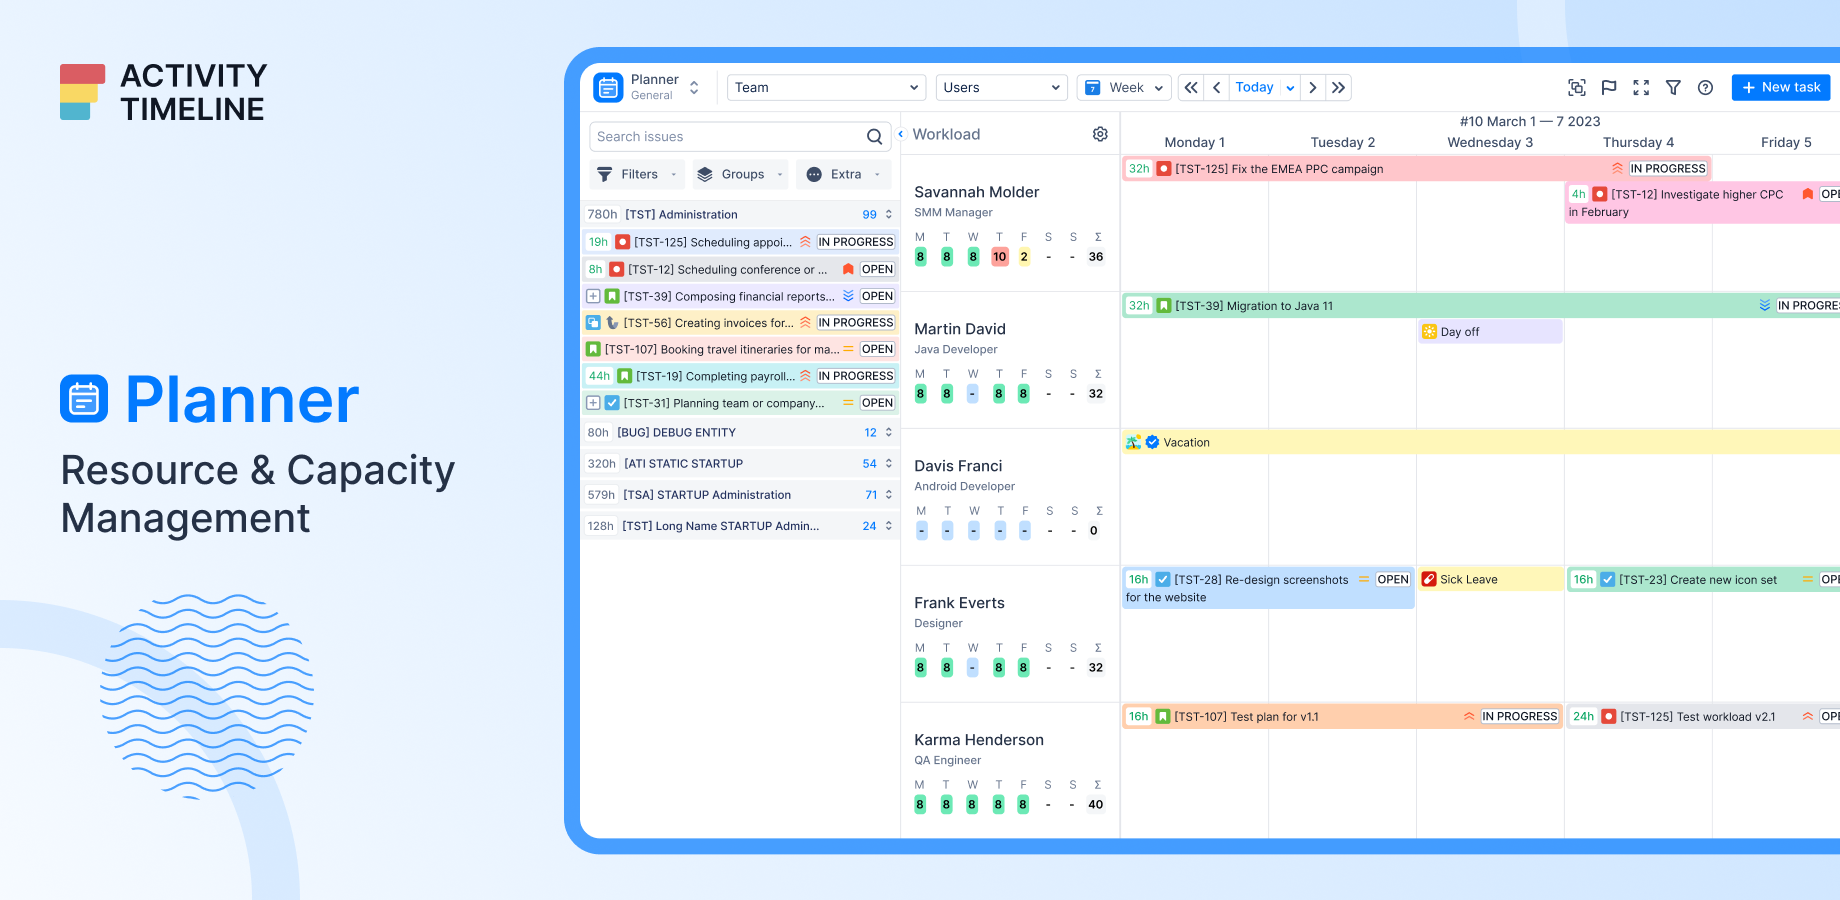Expand [TST] Long Name STARTUP Admin group
This screenshot has width=1840, height=900.
click(888, 525)
